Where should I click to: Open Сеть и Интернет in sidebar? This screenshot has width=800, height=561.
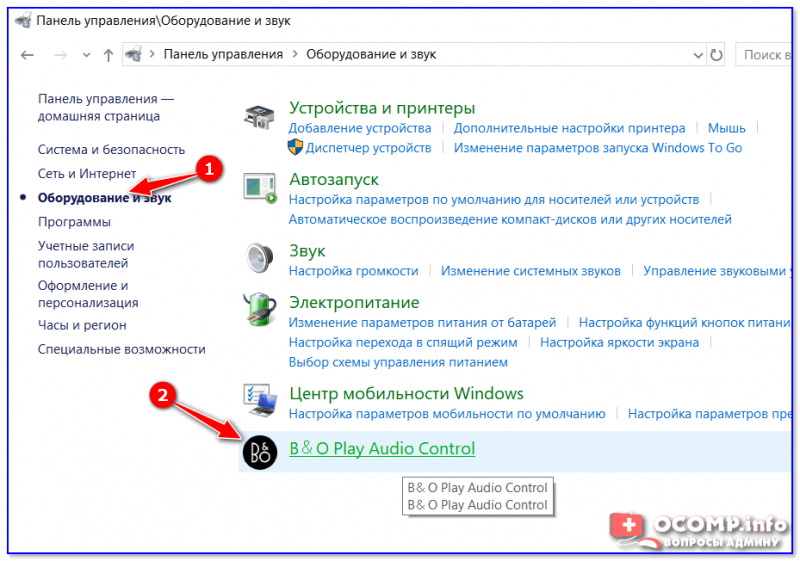point(88,173)
